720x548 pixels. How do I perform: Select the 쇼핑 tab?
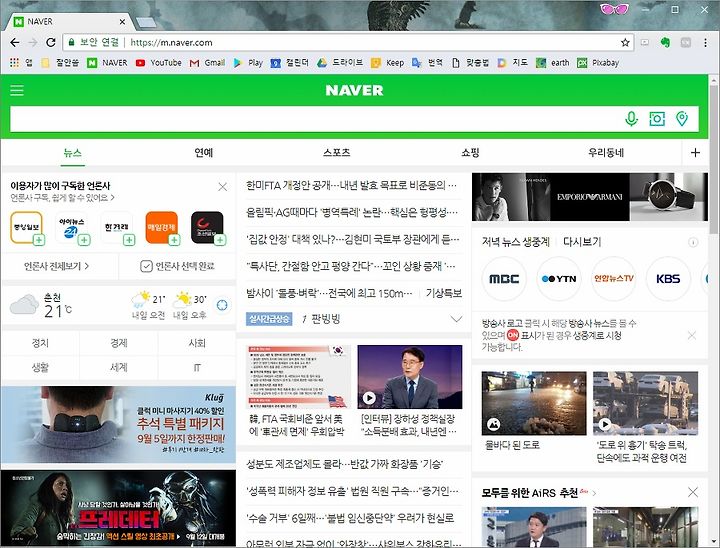point(470,153)
